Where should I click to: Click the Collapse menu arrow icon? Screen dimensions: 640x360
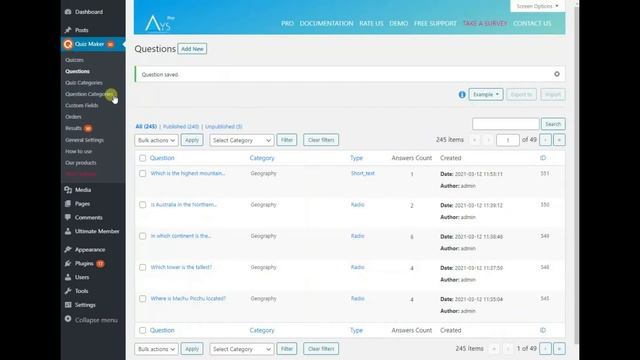tap(68, 319)
